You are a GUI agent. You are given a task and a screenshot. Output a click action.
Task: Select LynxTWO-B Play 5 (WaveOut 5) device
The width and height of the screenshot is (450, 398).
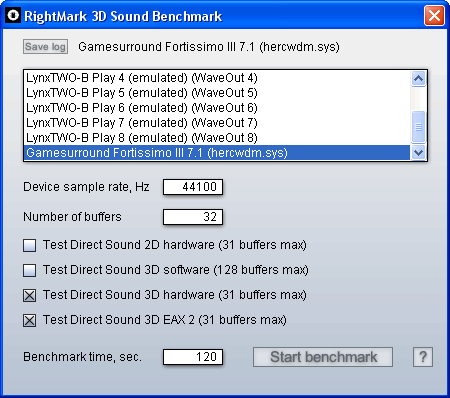pyautogui.click(x=217, y=93)
